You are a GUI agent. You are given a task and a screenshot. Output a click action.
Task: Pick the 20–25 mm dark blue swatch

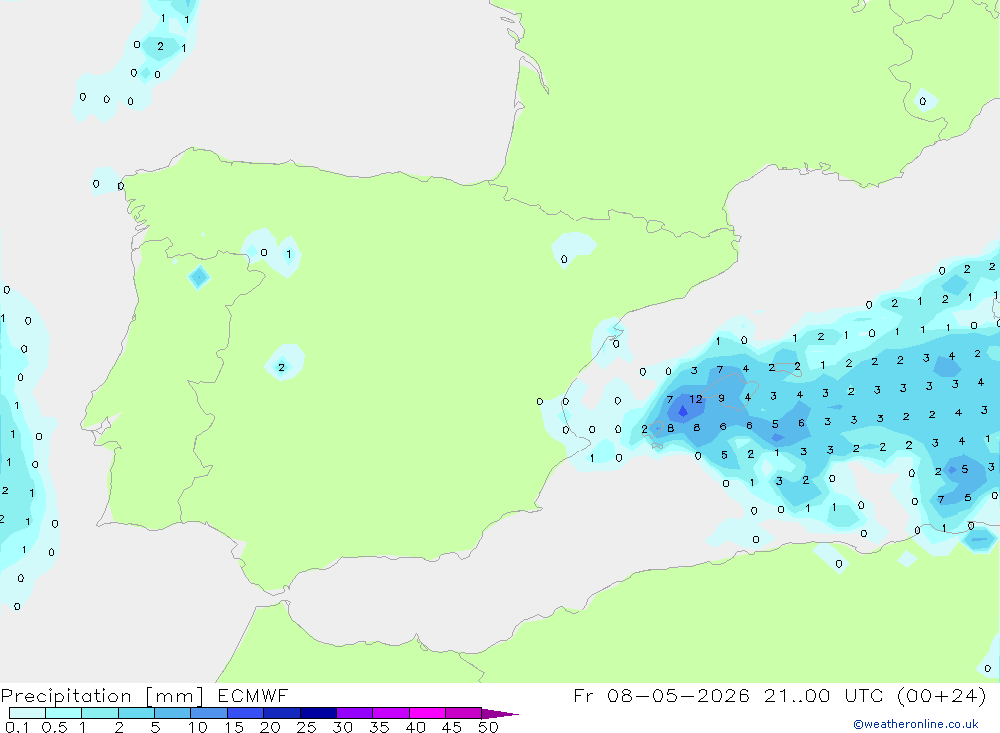tap(282, 713)
